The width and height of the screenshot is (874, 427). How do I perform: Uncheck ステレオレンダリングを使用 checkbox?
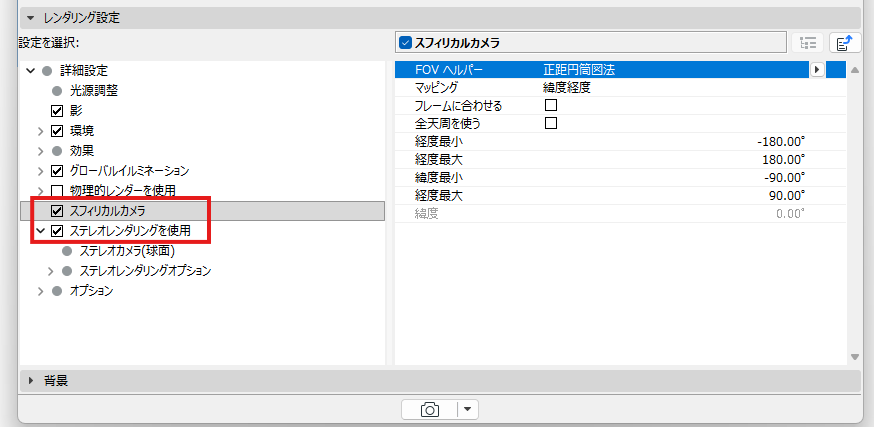tap(57, 230)
